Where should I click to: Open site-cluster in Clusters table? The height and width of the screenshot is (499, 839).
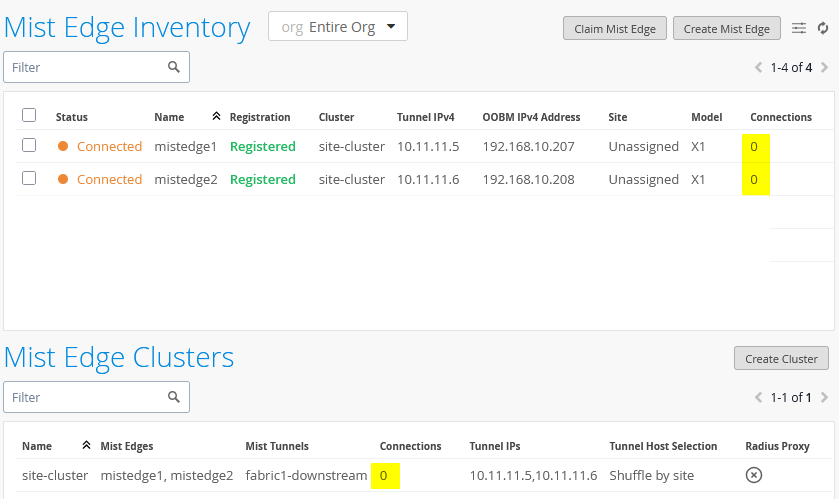(x=55, y=475)
